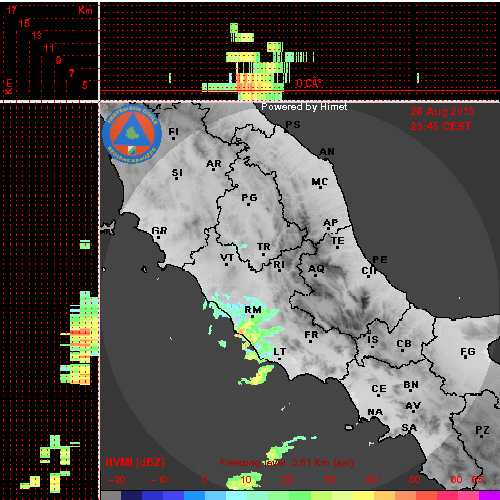The image size is (500, 500).
Task: Click the PZ province label
Action: (482, 430)
